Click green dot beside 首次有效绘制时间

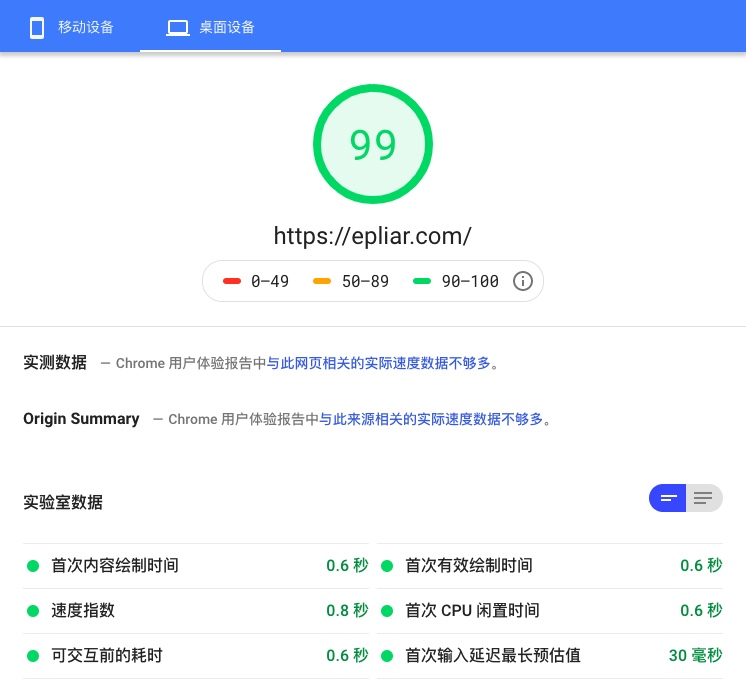pyautogui.click(x=387, y=566)
